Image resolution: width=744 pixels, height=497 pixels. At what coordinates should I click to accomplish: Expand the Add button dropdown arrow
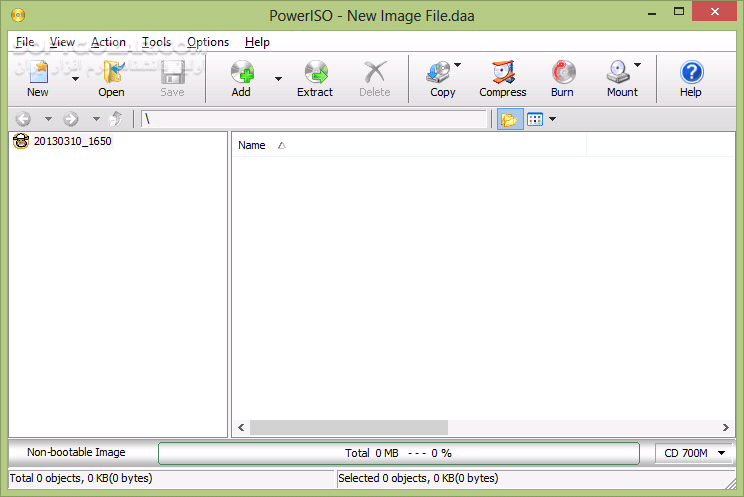tap(279, 79)
